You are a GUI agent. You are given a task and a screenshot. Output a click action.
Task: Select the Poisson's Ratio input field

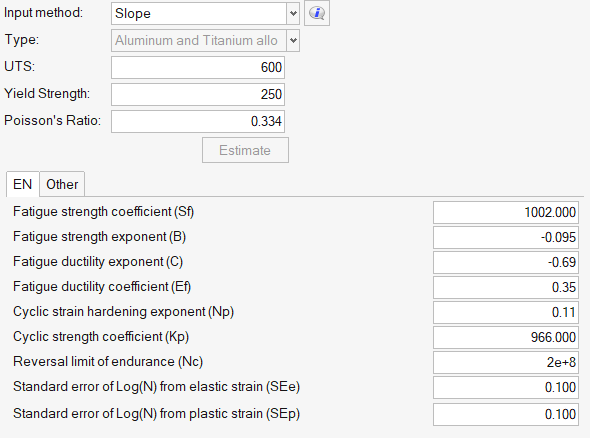pyautogui.click(x=198, y=122)
